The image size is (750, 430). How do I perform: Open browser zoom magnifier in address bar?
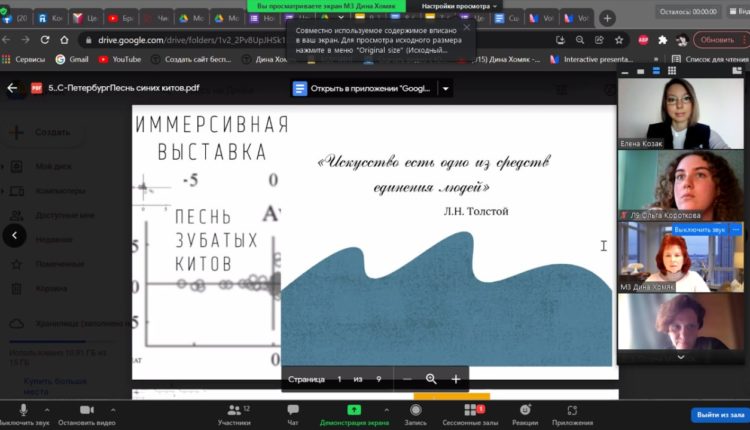(x=580, y=40)
